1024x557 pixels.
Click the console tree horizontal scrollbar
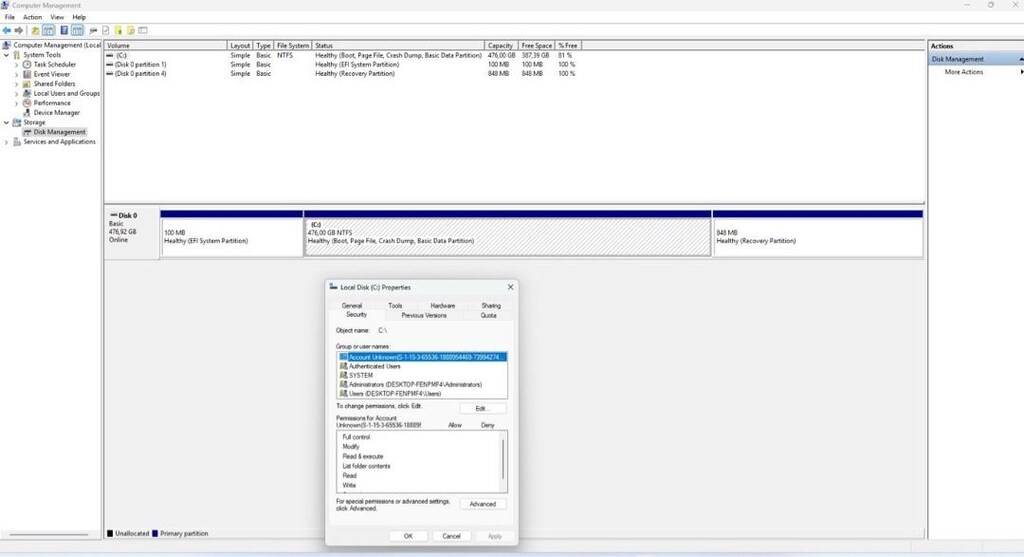49,535
